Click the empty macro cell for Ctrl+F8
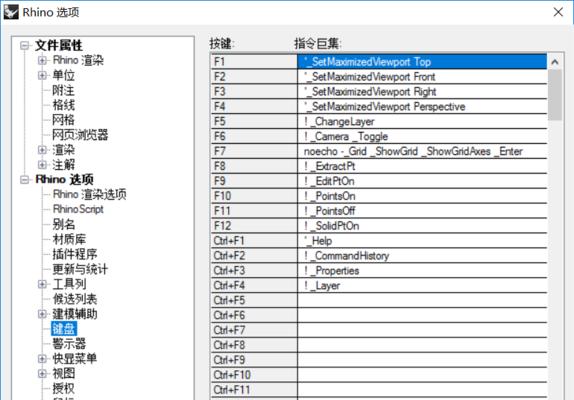This screenshot has width=574, height=400. (422, 345)
